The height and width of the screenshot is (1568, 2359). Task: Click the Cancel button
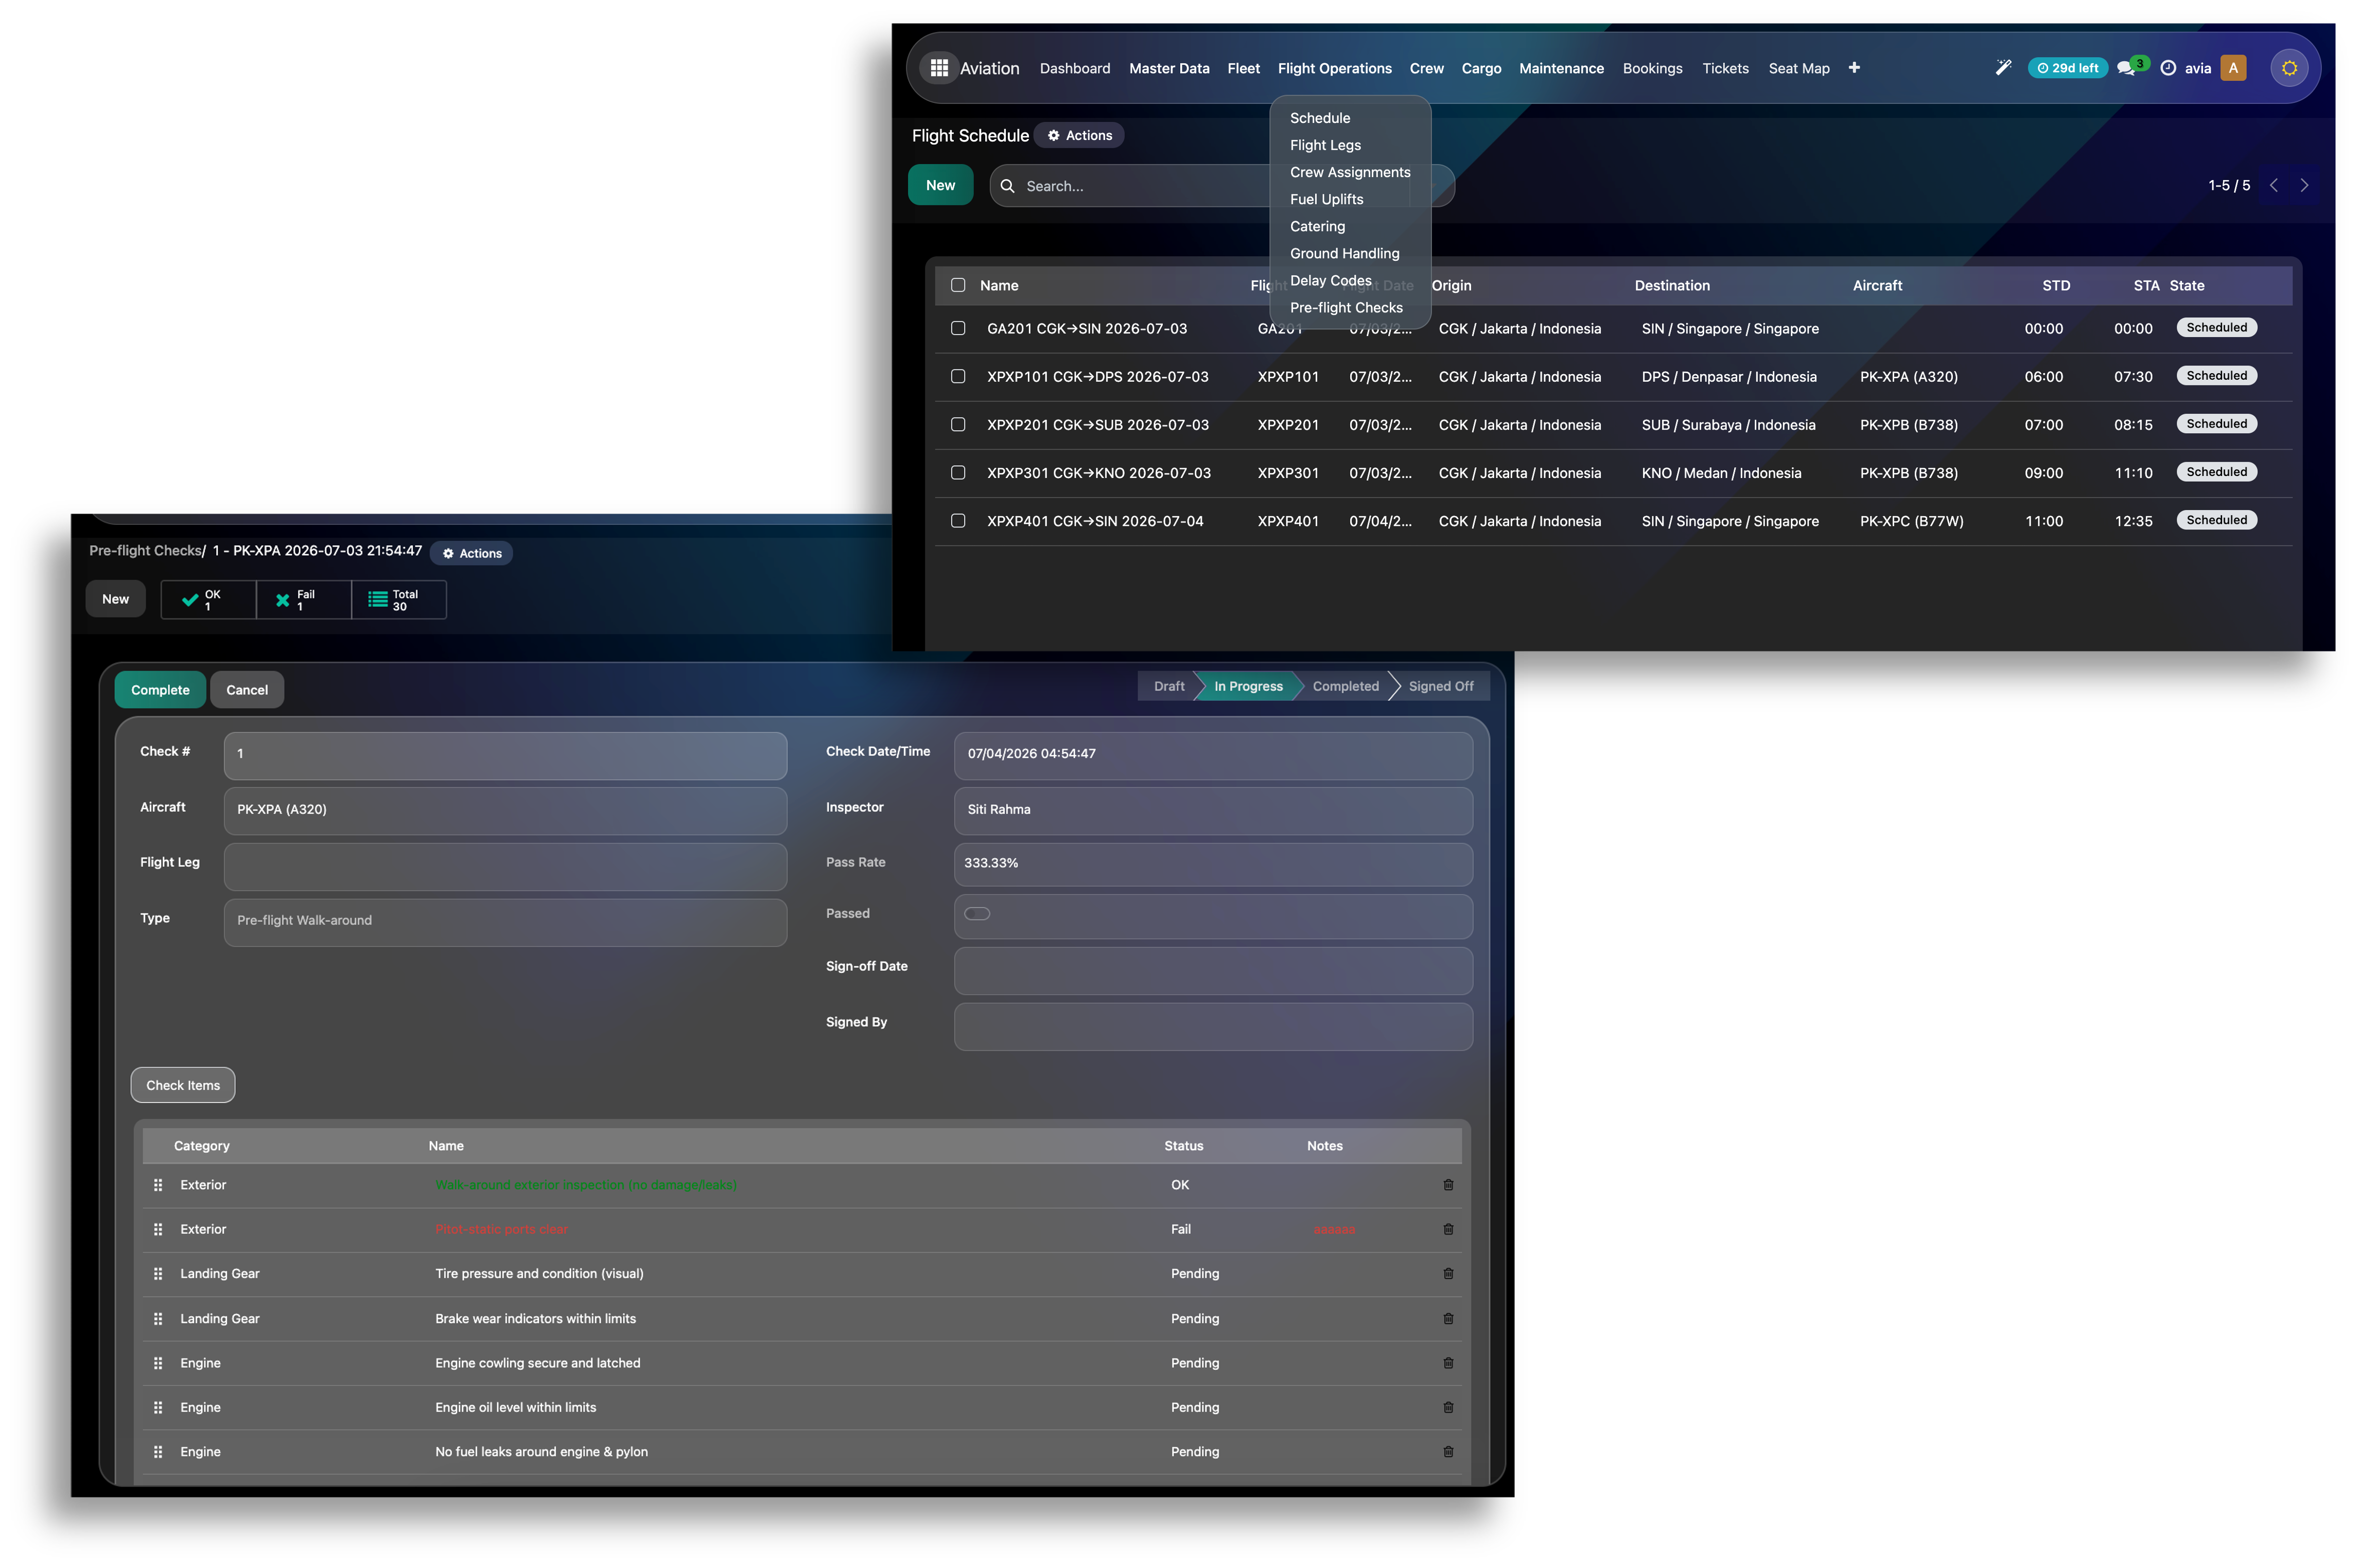tap(247, 690)
